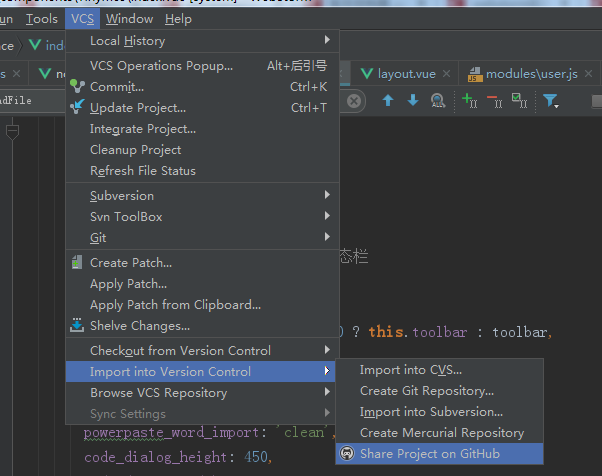The image size is (602, 476).
Task: Click the Update Project arrow icon
Action: pos(77,106)
